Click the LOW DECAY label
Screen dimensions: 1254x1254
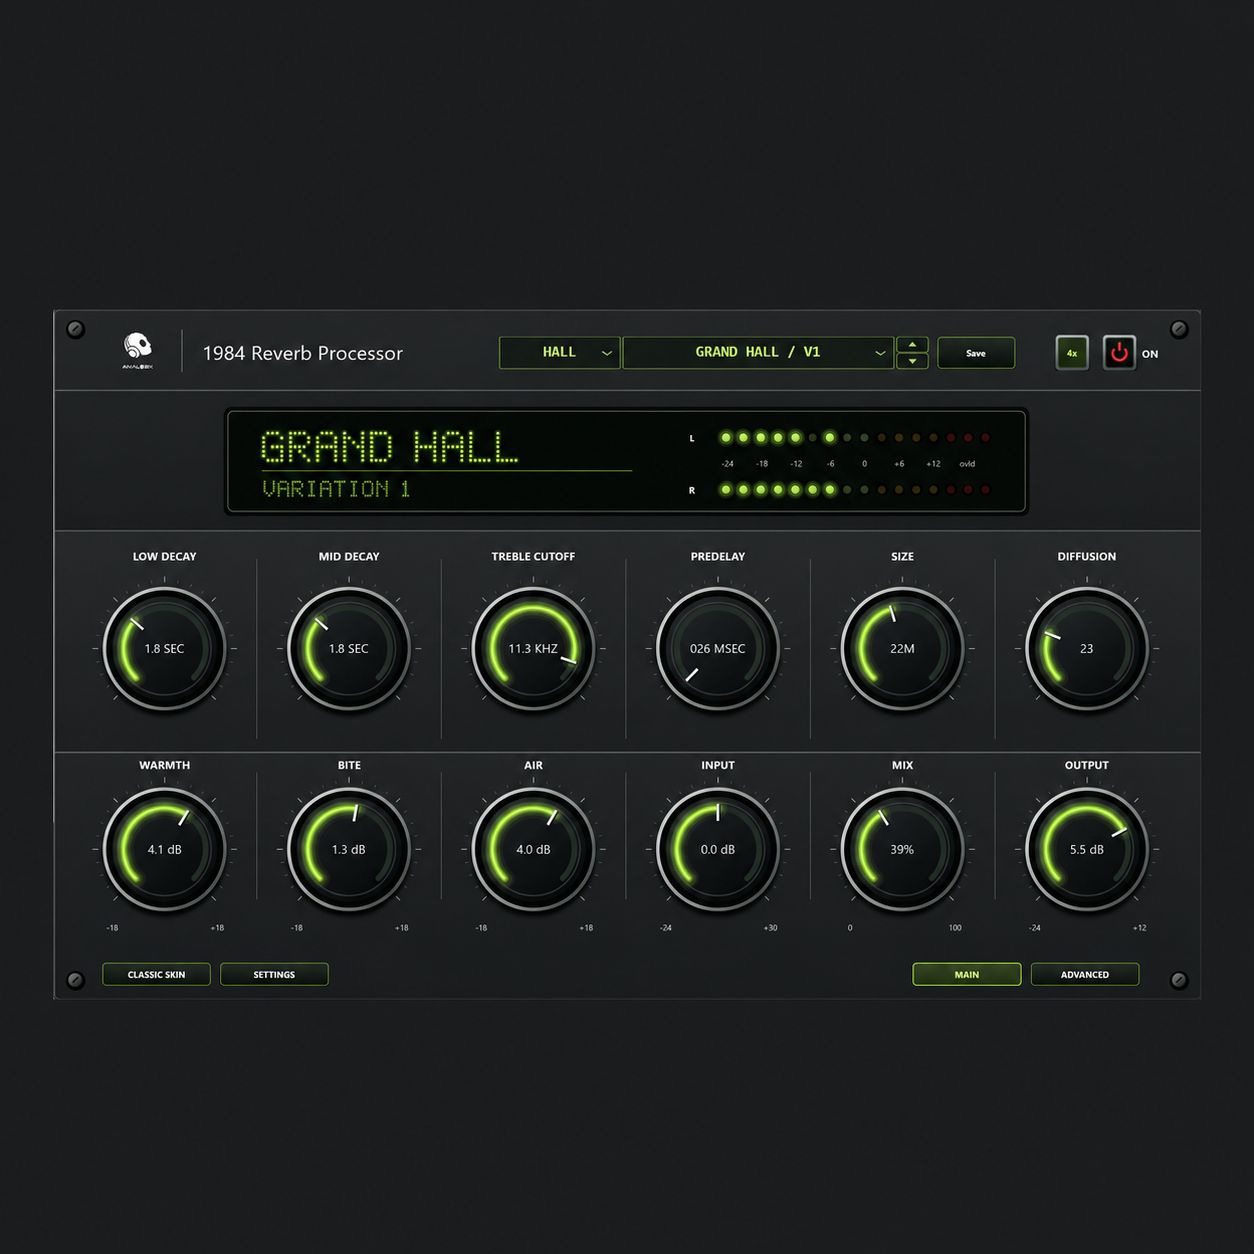165,556
